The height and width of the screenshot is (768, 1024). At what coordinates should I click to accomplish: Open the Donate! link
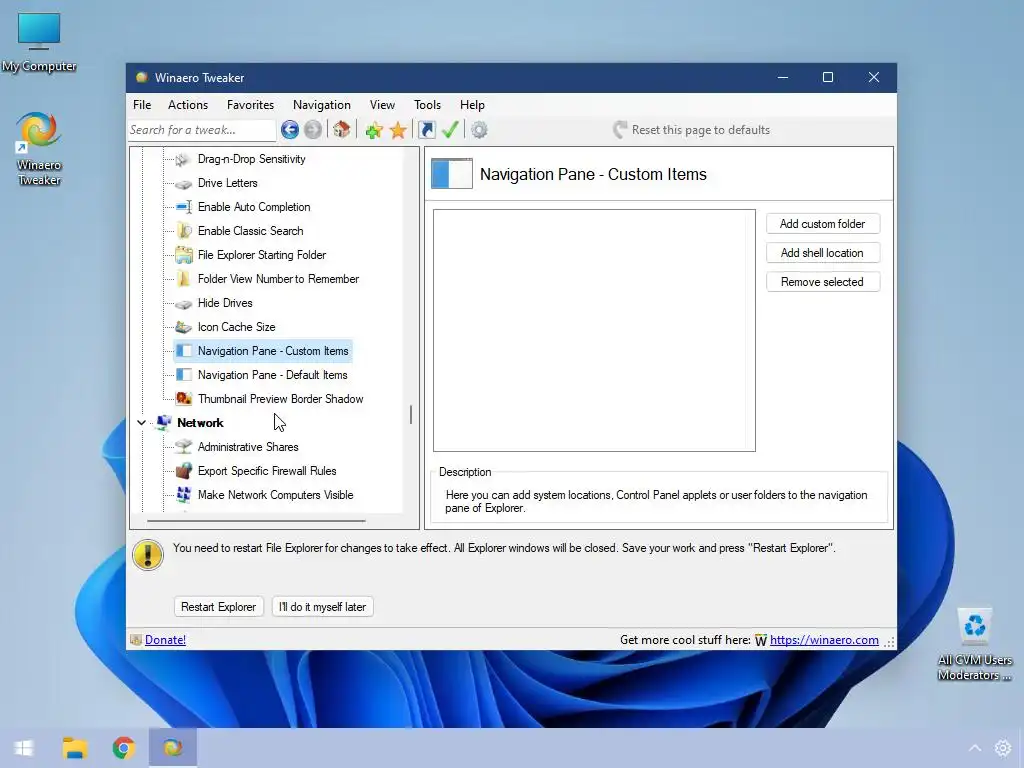pos(165,640)
